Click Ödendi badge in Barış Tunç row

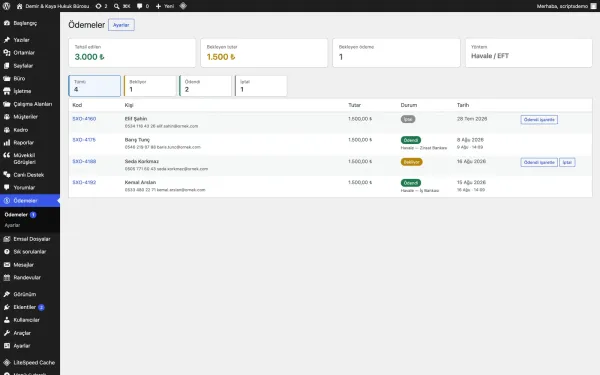coord(411,140)
